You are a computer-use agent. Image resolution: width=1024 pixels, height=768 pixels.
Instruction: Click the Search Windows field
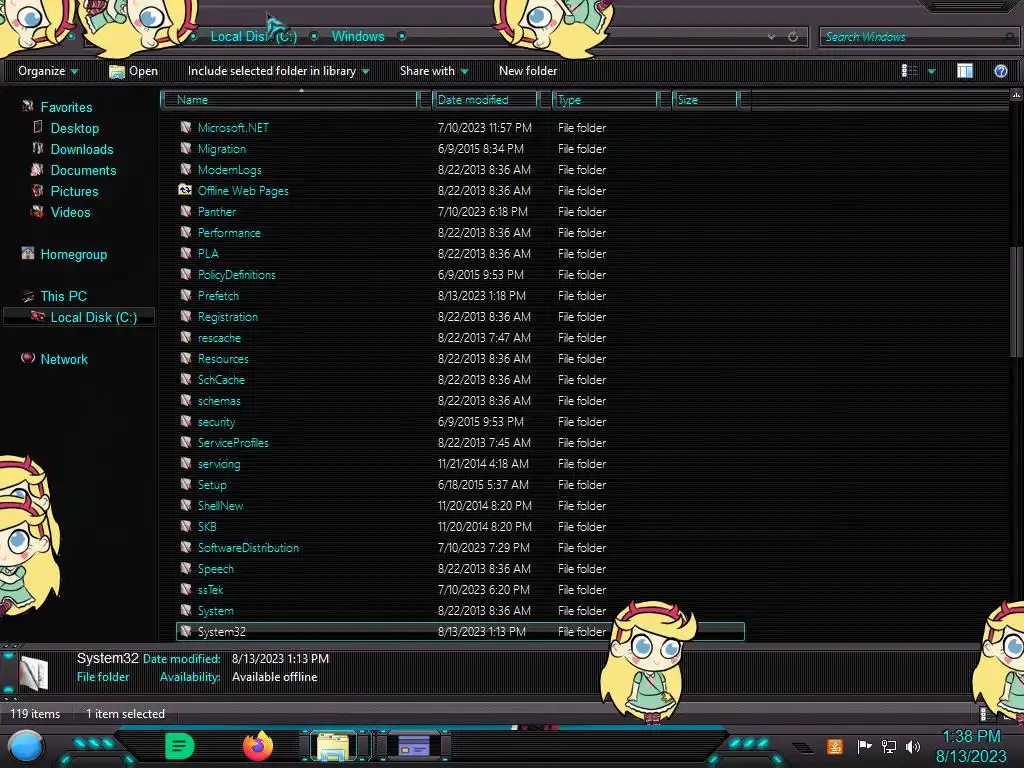point(920,37)
